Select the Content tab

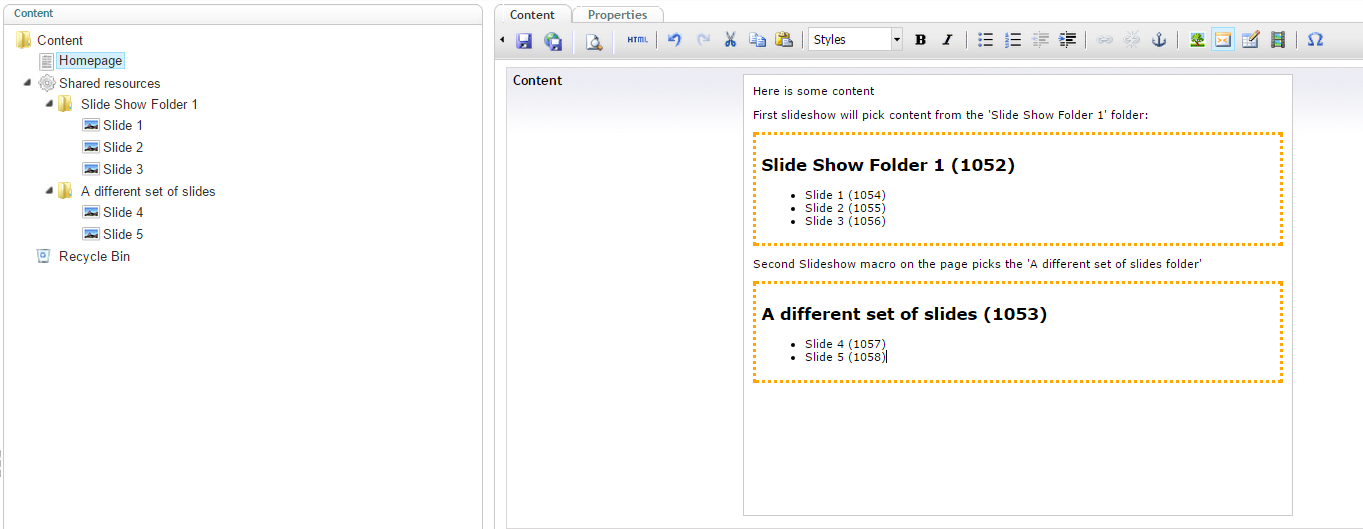(532, 15)
